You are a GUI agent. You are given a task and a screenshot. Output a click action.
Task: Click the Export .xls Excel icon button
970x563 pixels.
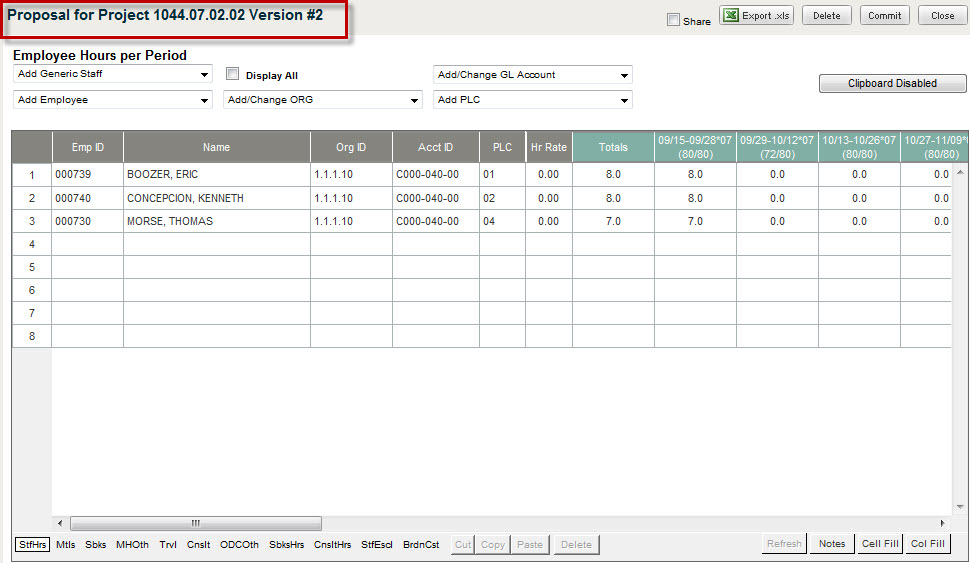(756, 16)
